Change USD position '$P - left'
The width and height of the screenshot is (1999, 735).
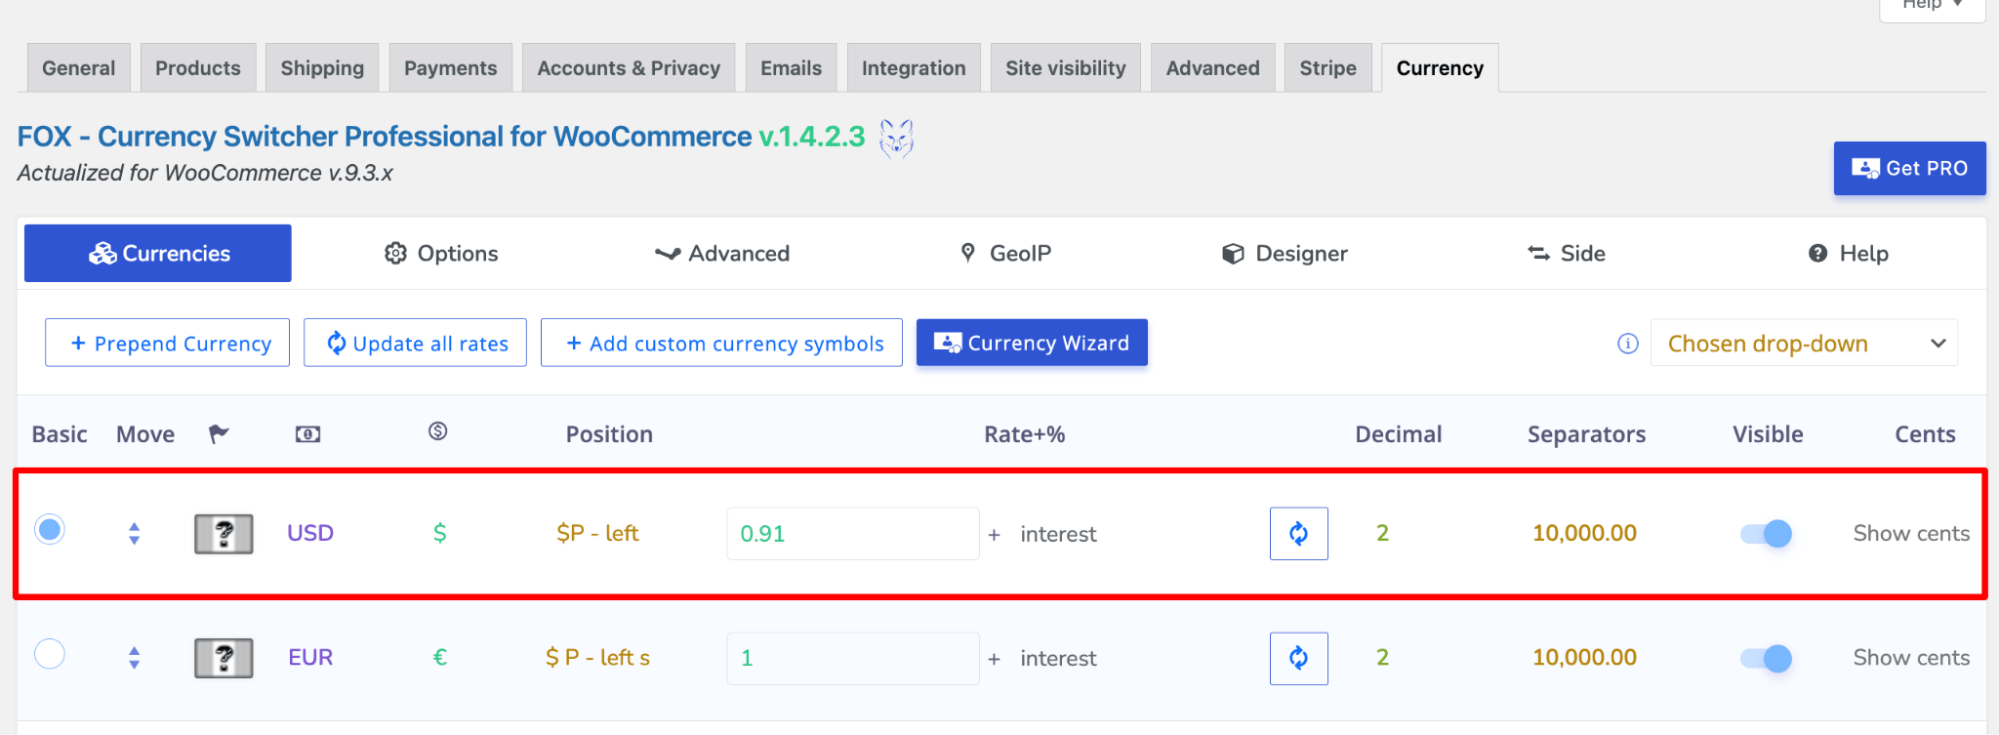click(597, 533)
